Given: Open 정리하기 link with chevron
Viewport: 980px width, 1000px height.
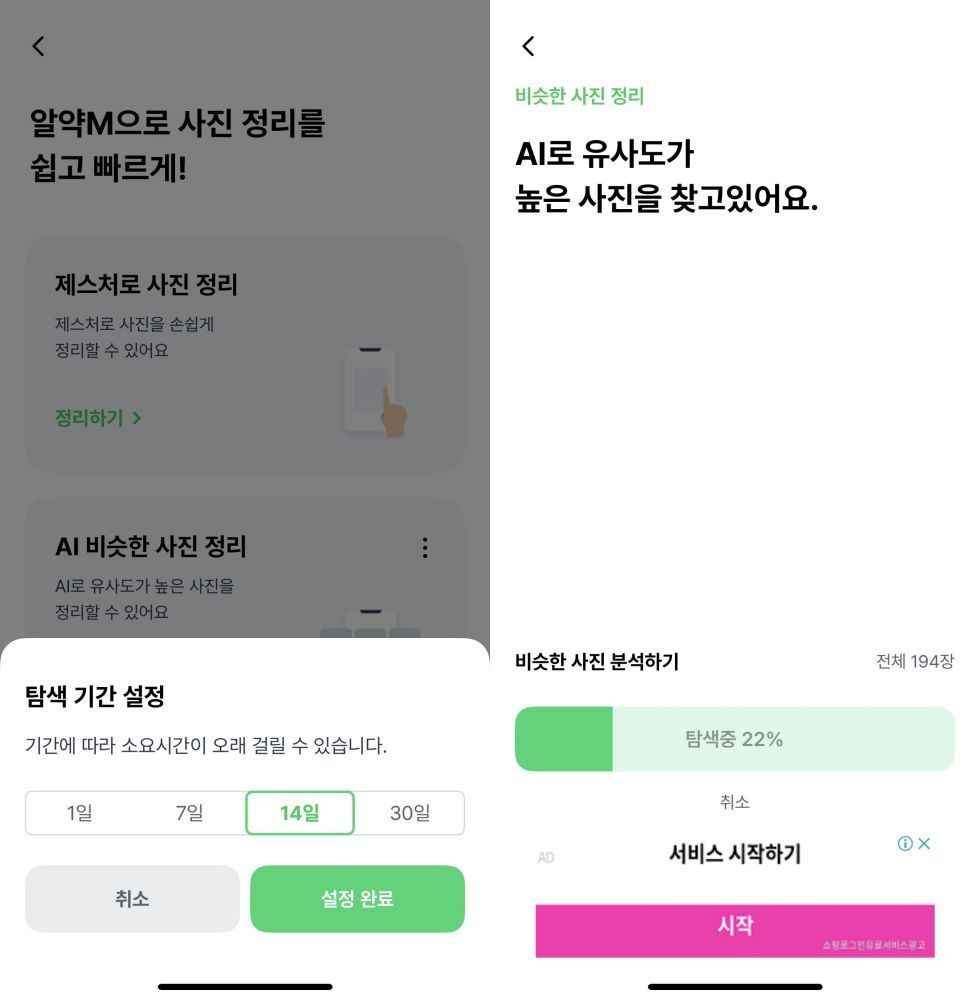Looking at the screenshot, I should pos(98,418).
